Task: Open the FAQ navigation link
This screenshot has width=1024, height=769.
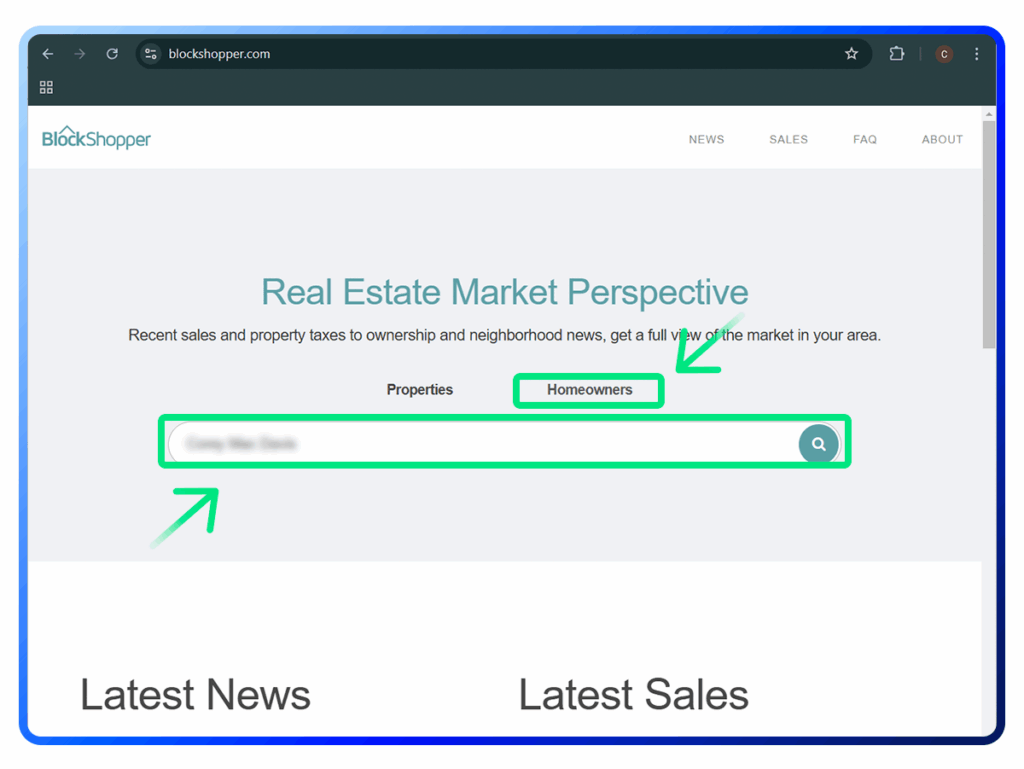Action: pos(864,140)
